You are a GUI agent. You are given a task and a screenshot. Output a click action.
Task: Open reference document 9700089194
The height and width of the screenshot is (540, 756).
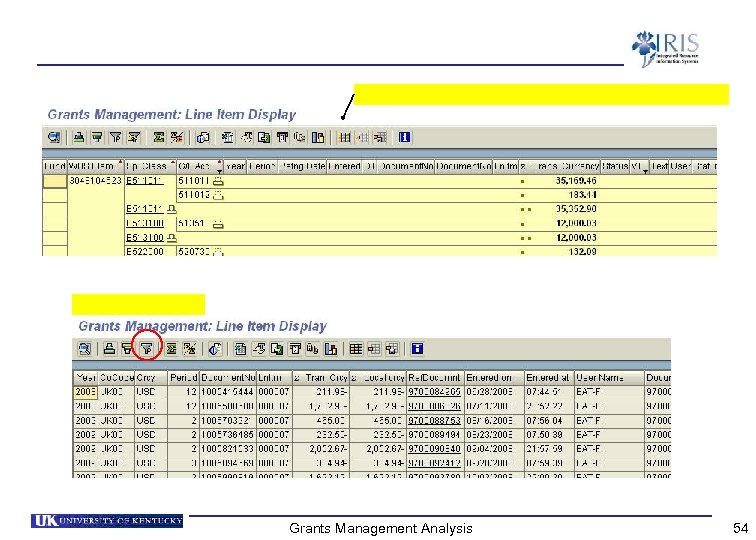(434, 434)
